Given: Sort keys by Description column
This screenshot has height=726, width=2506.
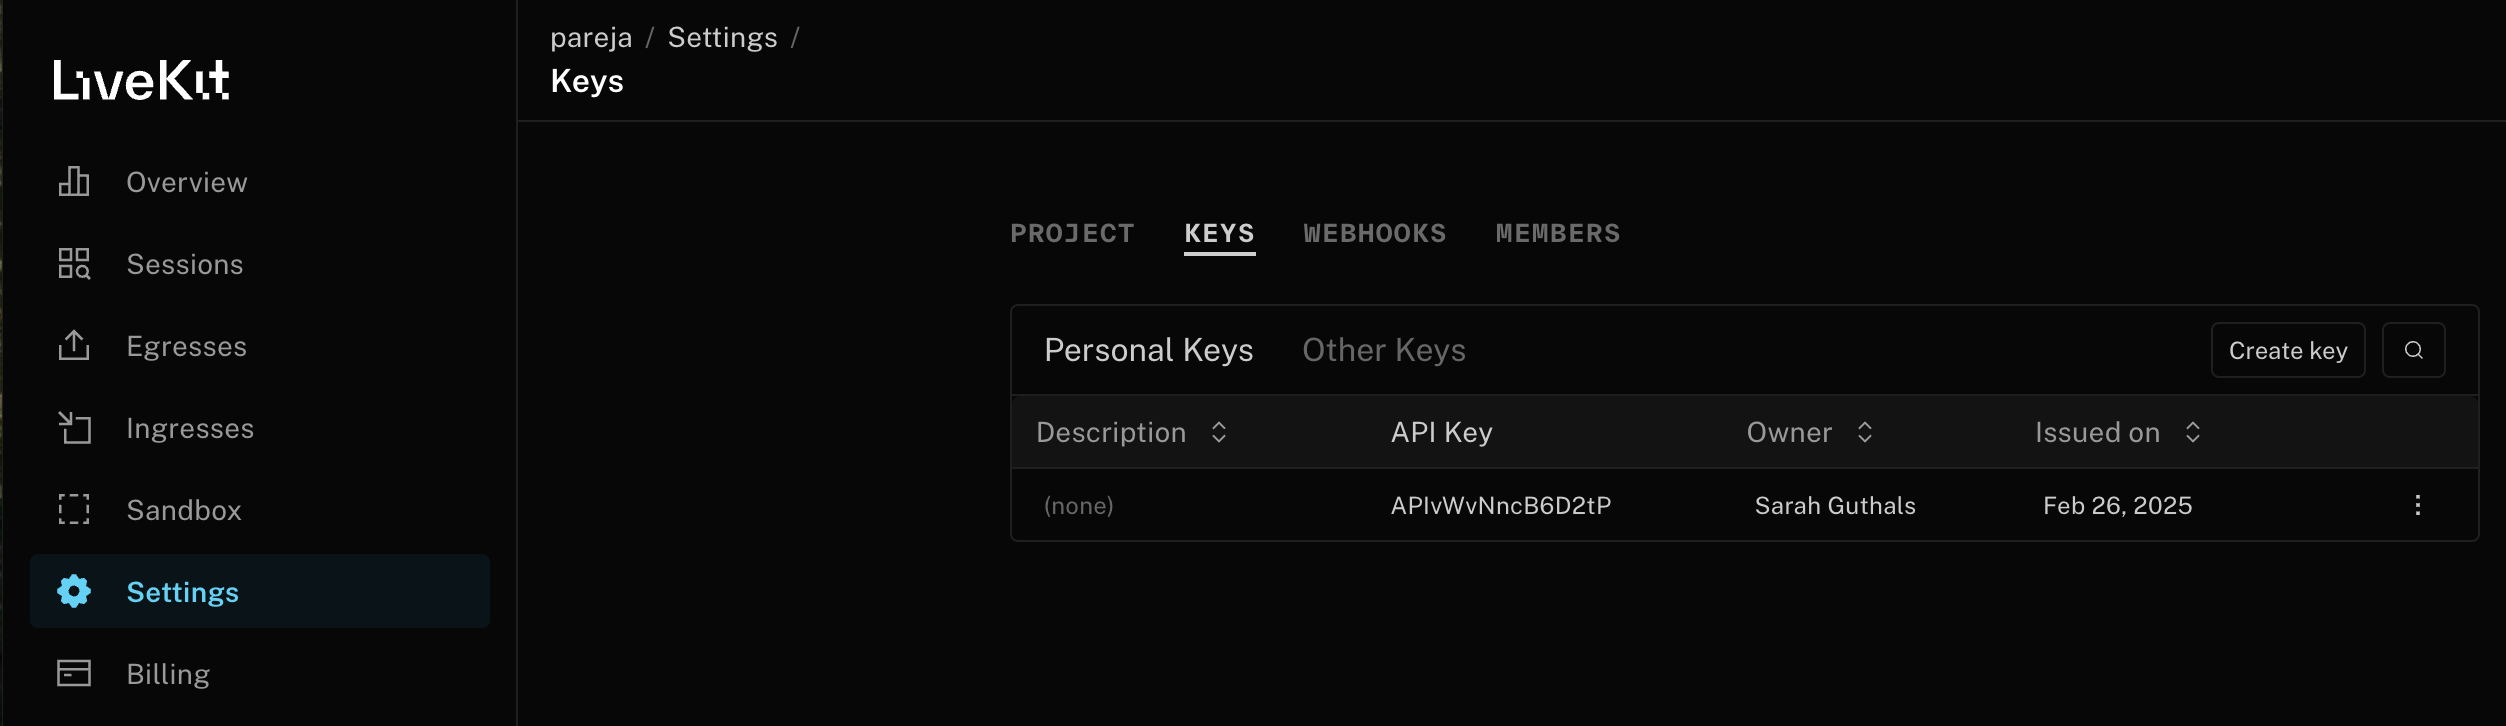Looking at the screenshot, I should [x=1219, y=432].
